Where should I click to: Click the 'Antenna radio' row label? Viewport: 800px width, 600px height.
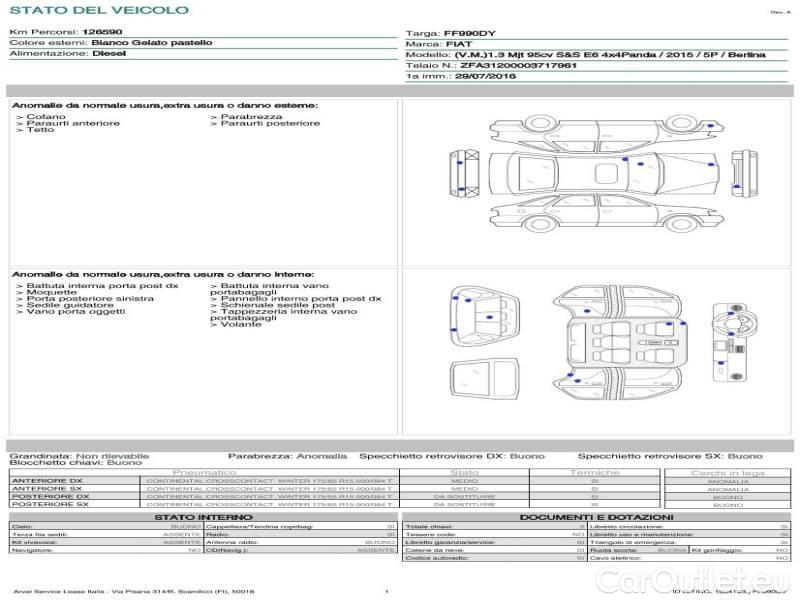(x=232, y=542)
